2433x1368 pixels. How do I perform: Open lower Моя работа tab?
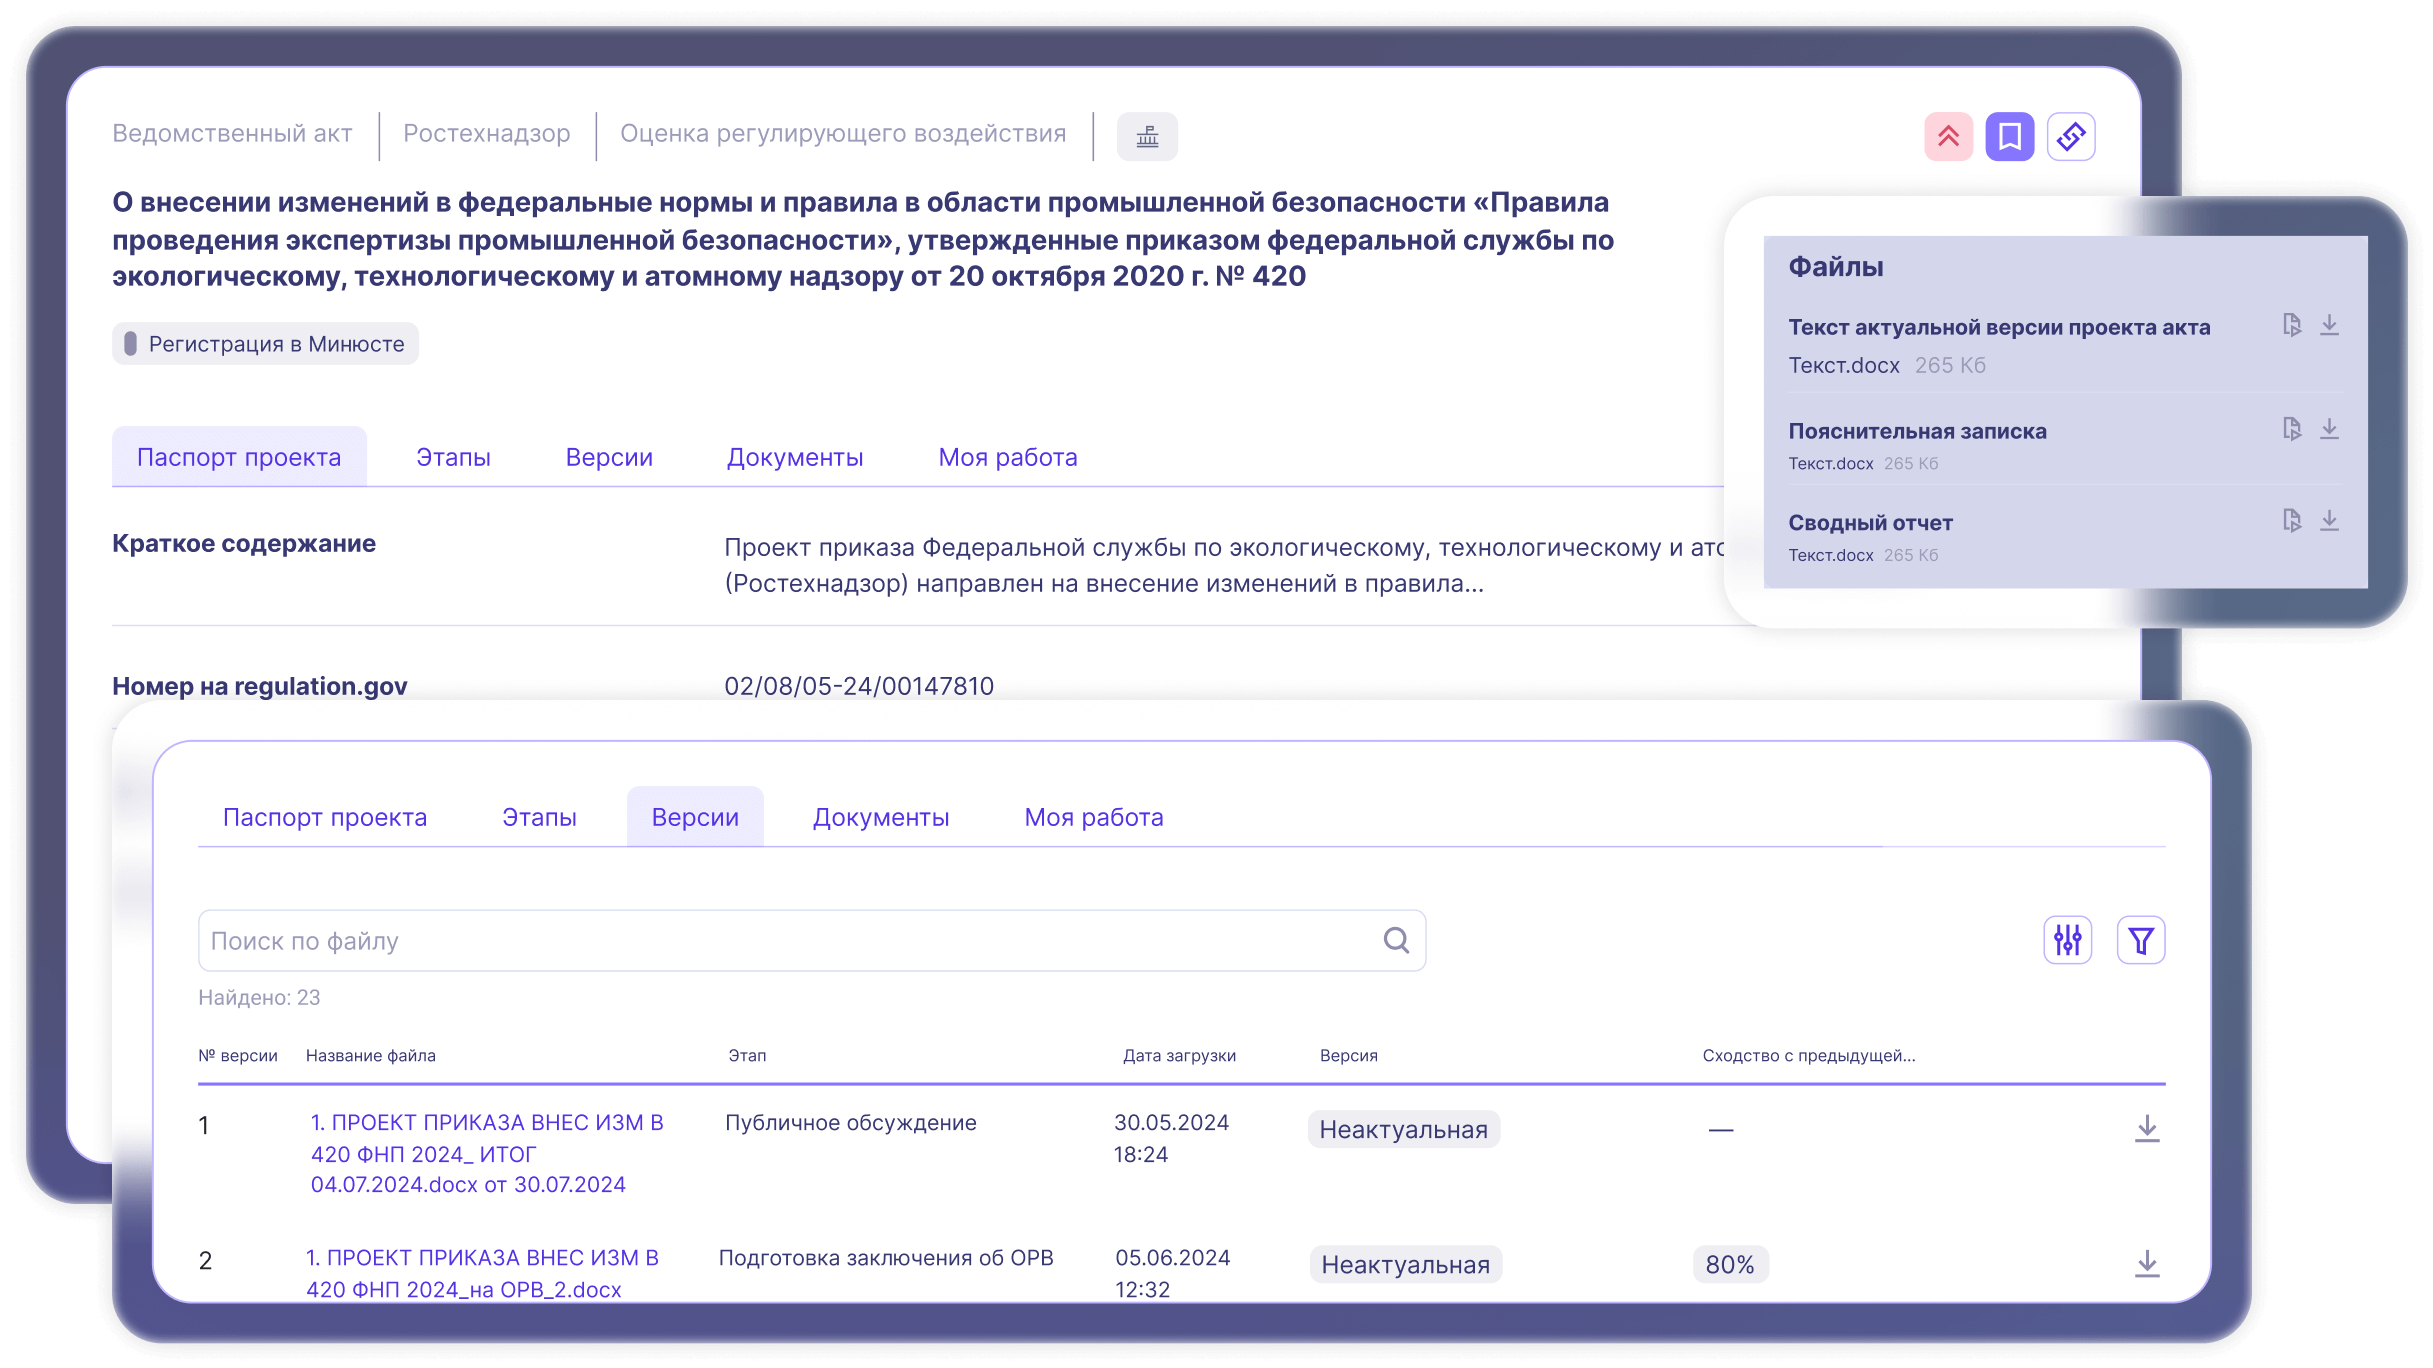[1093, 817]
